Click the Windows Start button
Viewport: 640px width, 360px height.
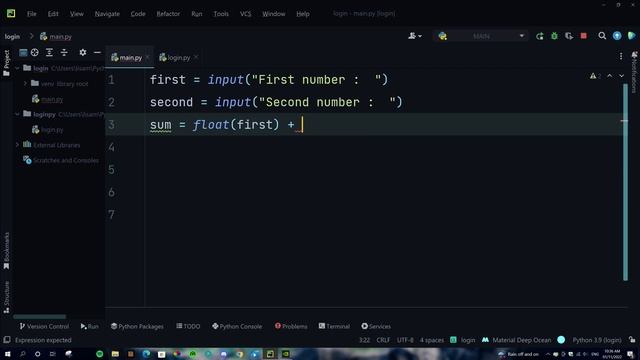7,354
